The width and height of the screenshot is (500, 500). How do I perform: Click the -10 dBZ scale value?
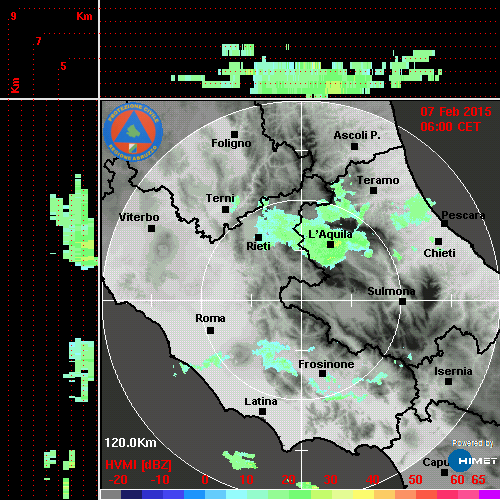160,480
